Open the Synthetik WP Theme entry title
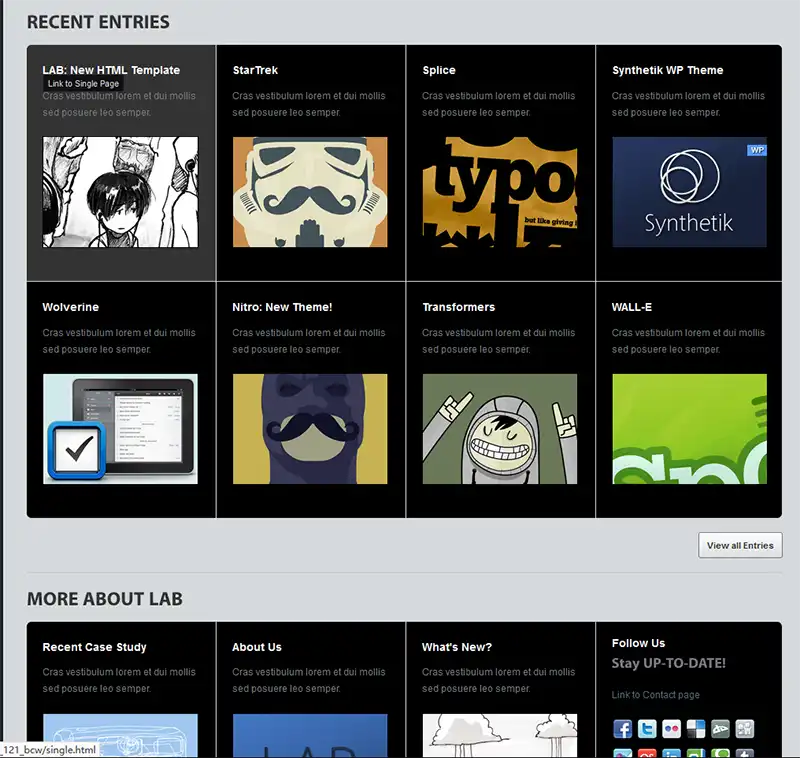 pos(667,70)
